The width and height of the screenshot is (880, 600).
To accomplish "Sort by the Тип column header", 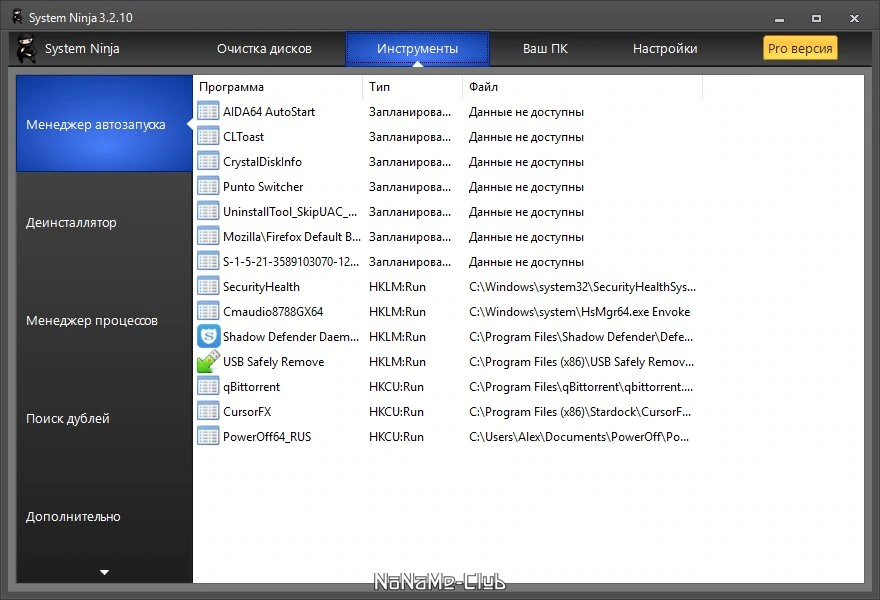I will click(x=379, y=87).
